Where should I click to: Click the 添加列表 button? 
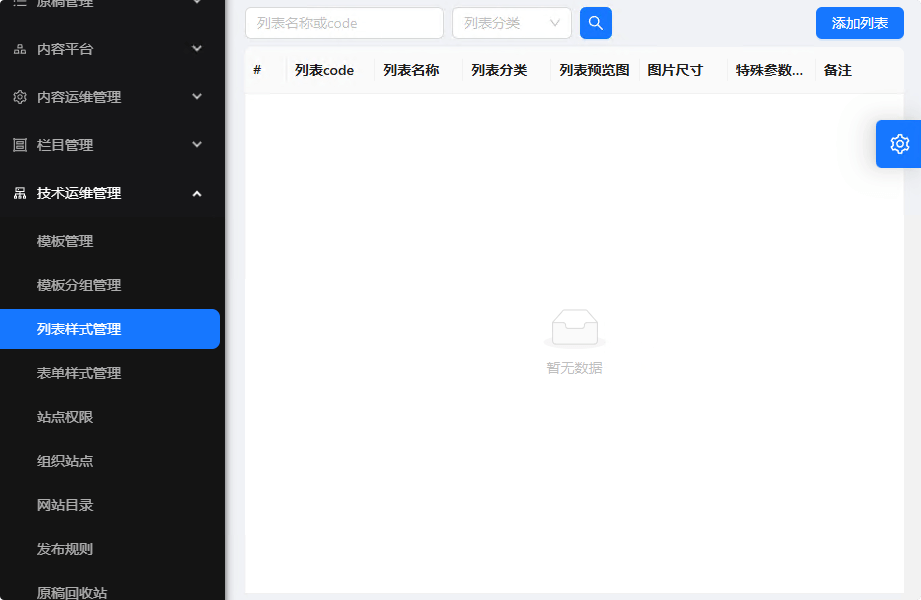[x=859, y=23]
